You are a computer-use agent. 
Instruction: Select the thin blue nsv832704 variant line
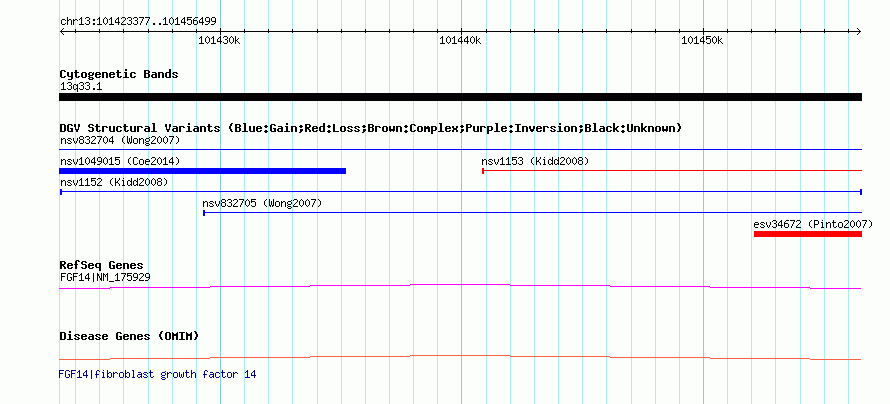pyautogui.click(x=460, y=149)
